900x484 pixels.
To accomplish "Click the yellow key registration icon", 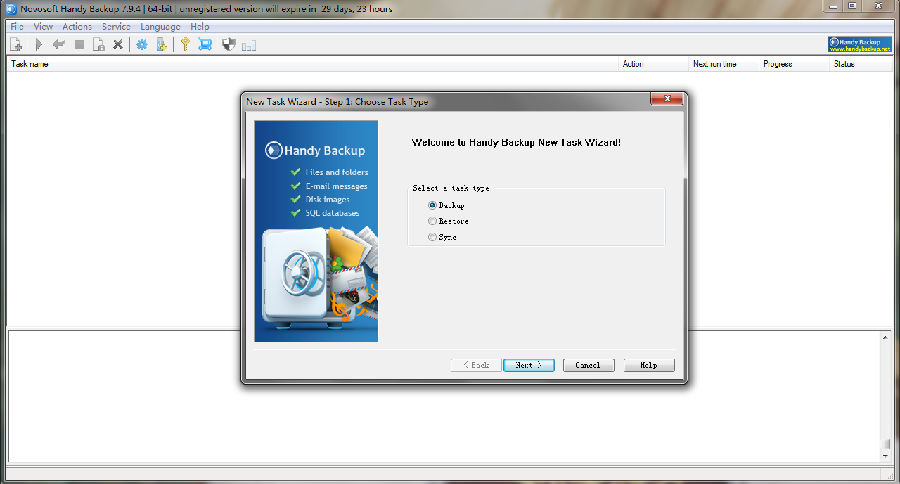I will pos(185,45).
